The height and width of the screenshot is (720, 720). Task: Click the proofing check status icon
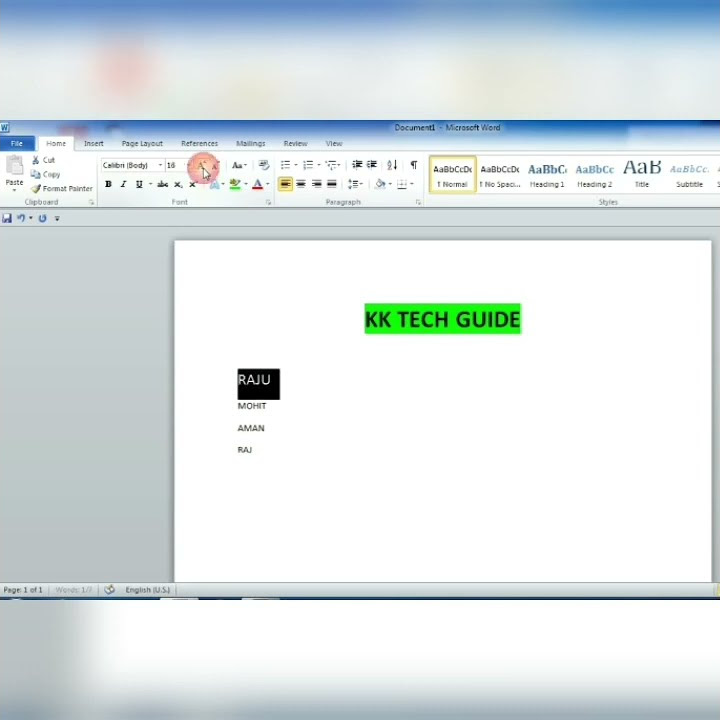click(109, 590)
